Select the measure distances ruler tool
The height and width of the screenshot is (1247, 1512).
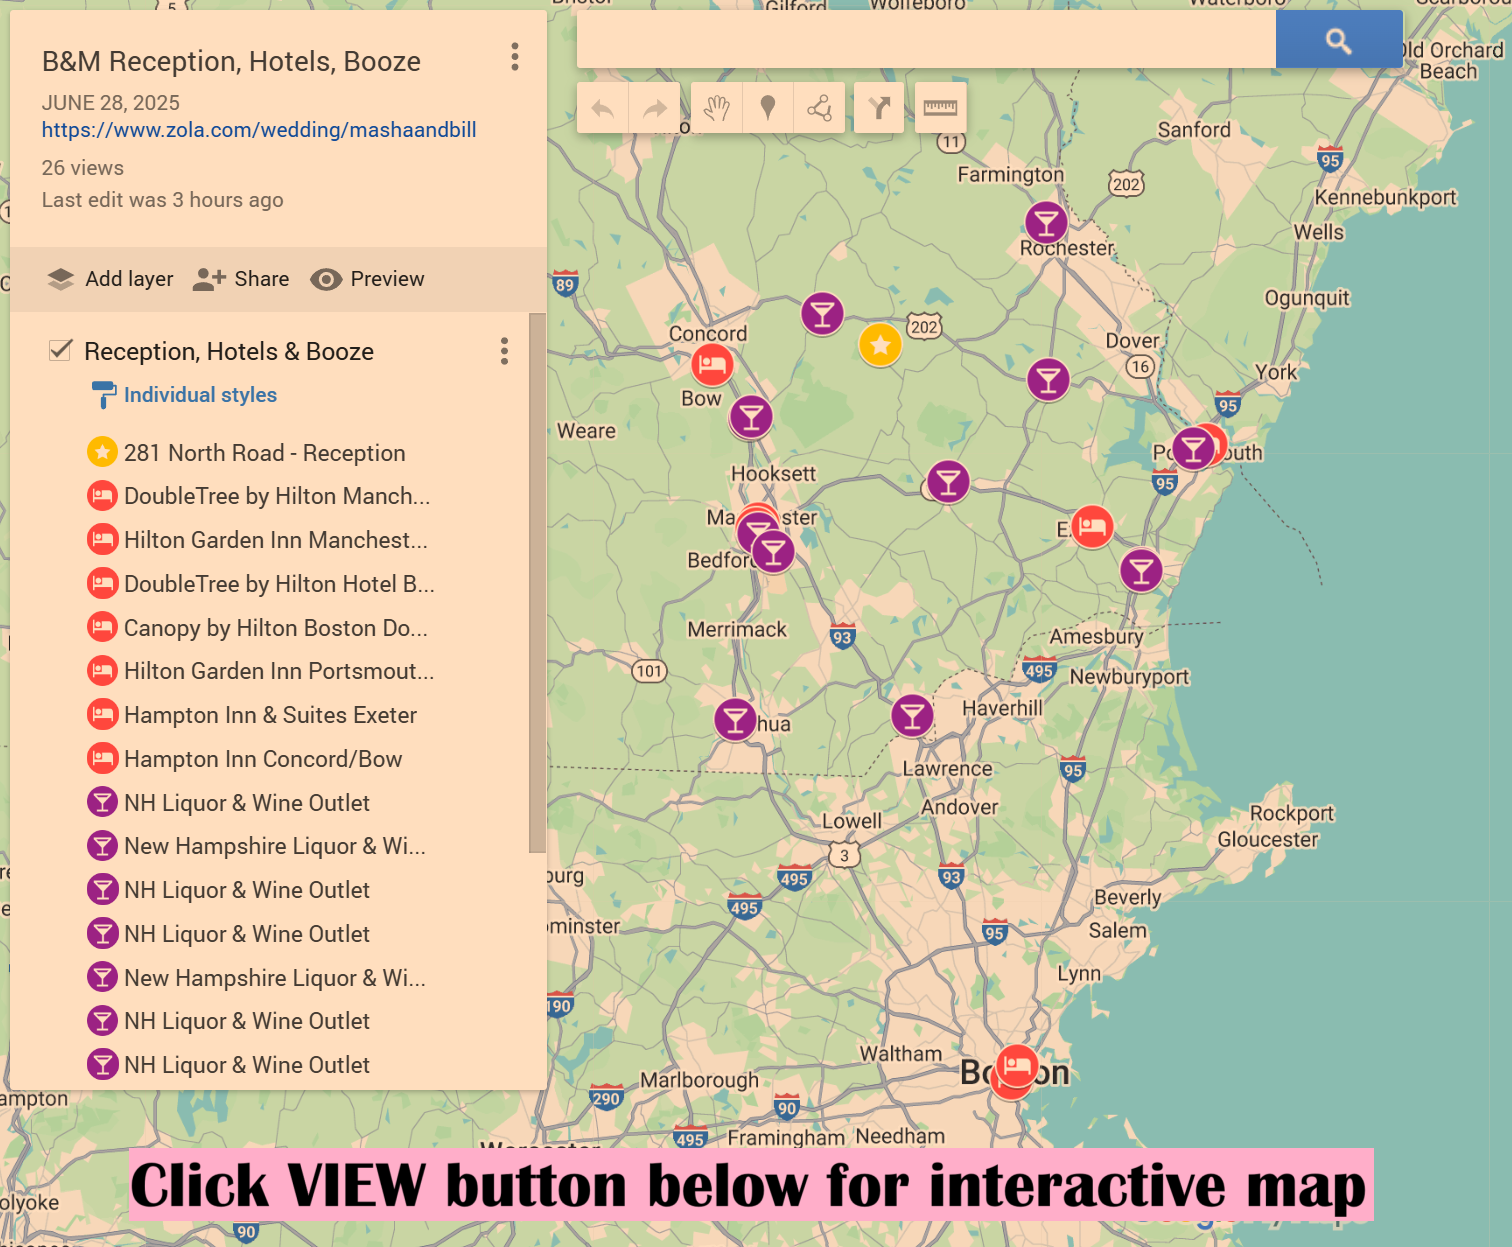pos(940,108)
